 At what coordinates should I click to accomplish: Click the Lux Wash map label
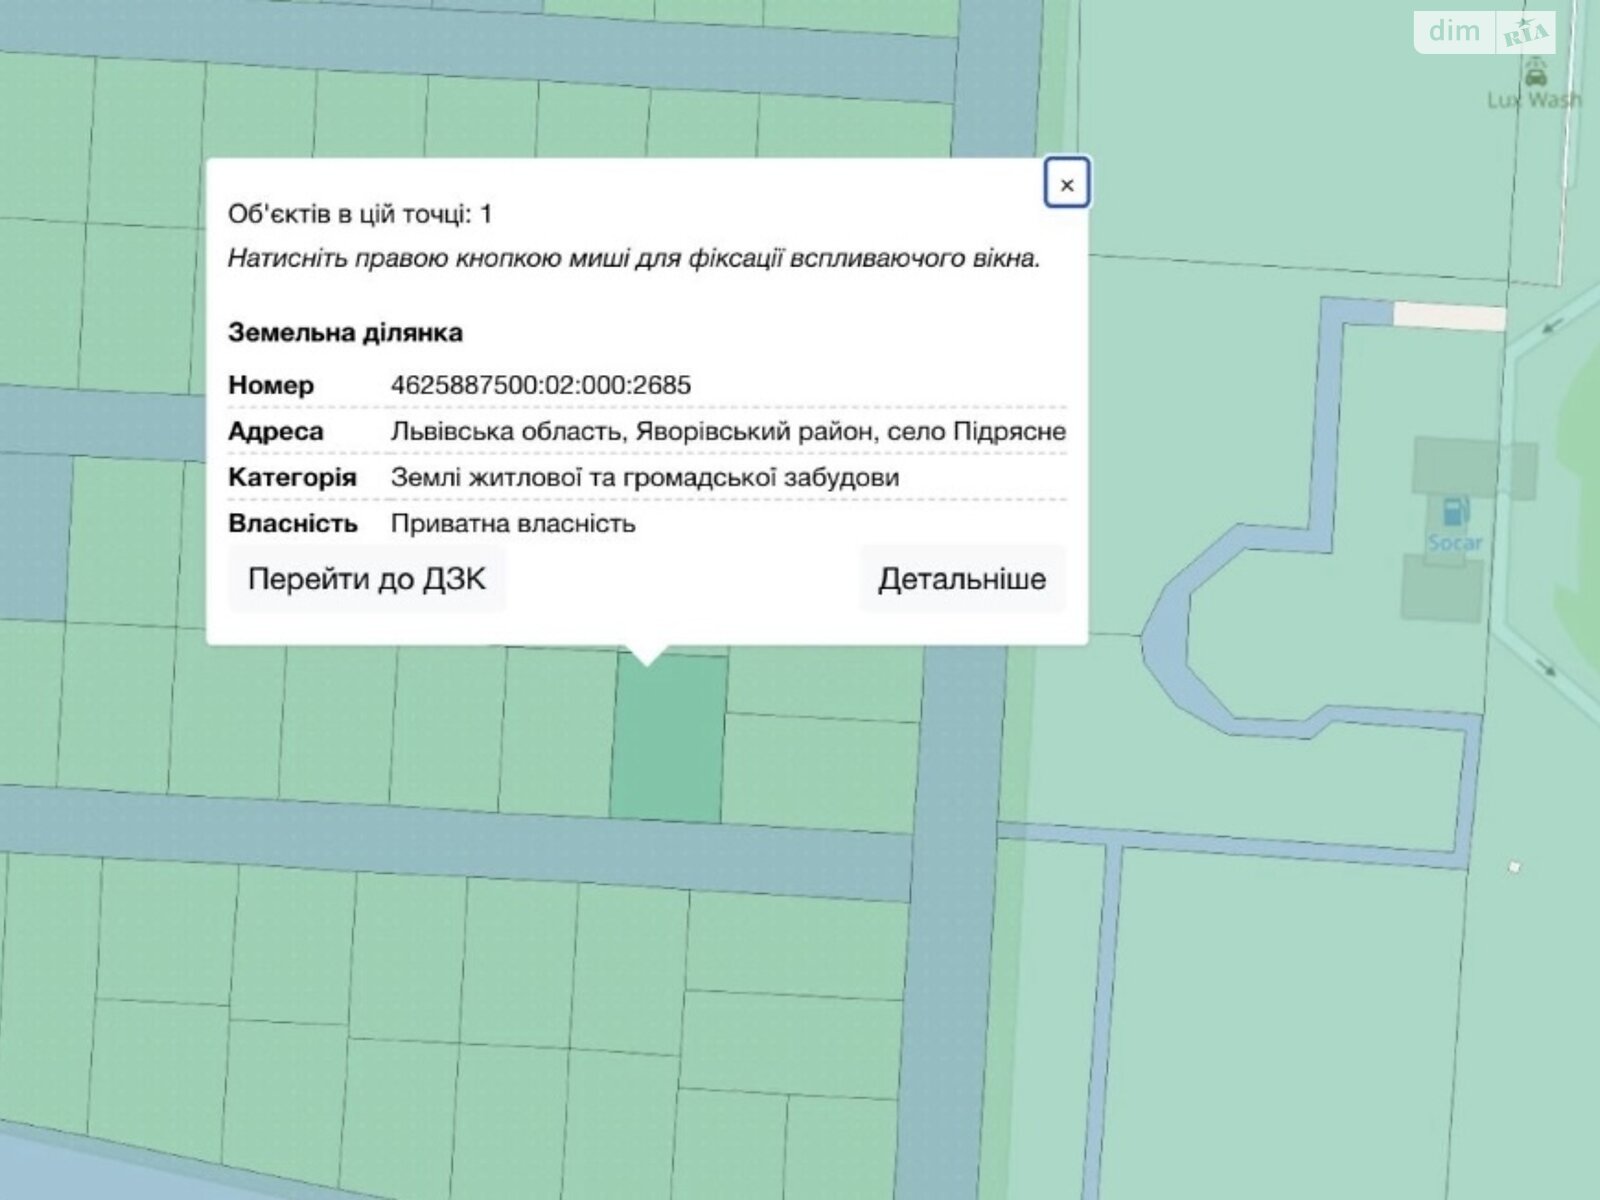tap(1533, 100)
